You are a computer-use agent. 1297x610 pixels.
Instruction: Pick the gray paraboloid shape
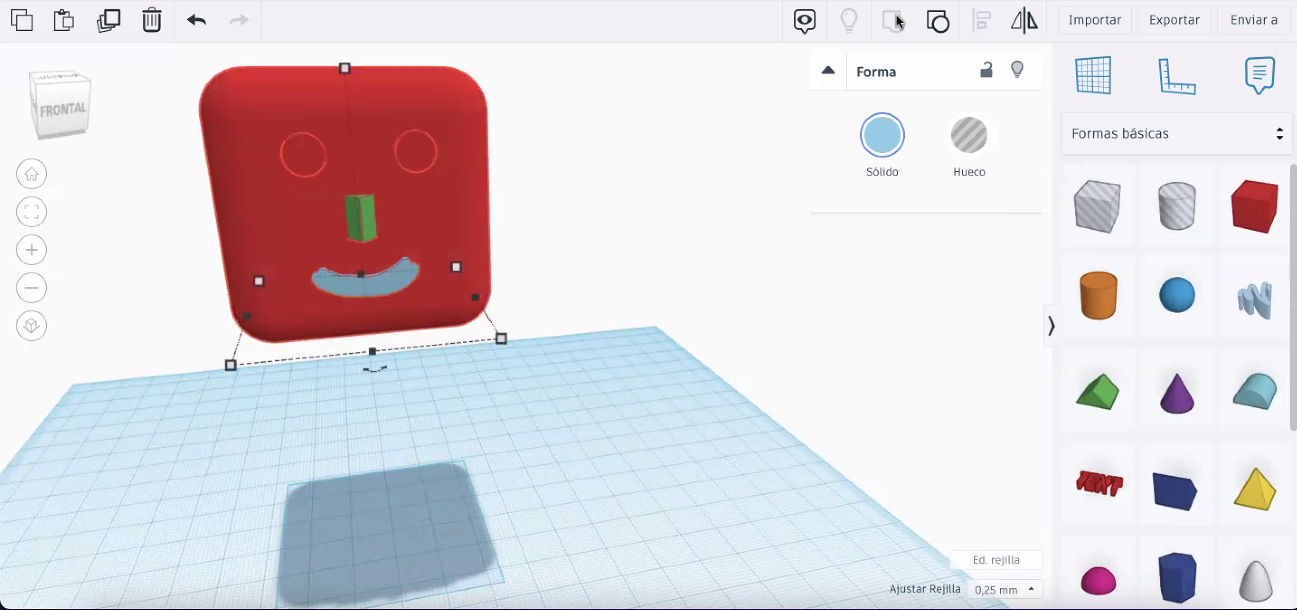[1254, 580]
